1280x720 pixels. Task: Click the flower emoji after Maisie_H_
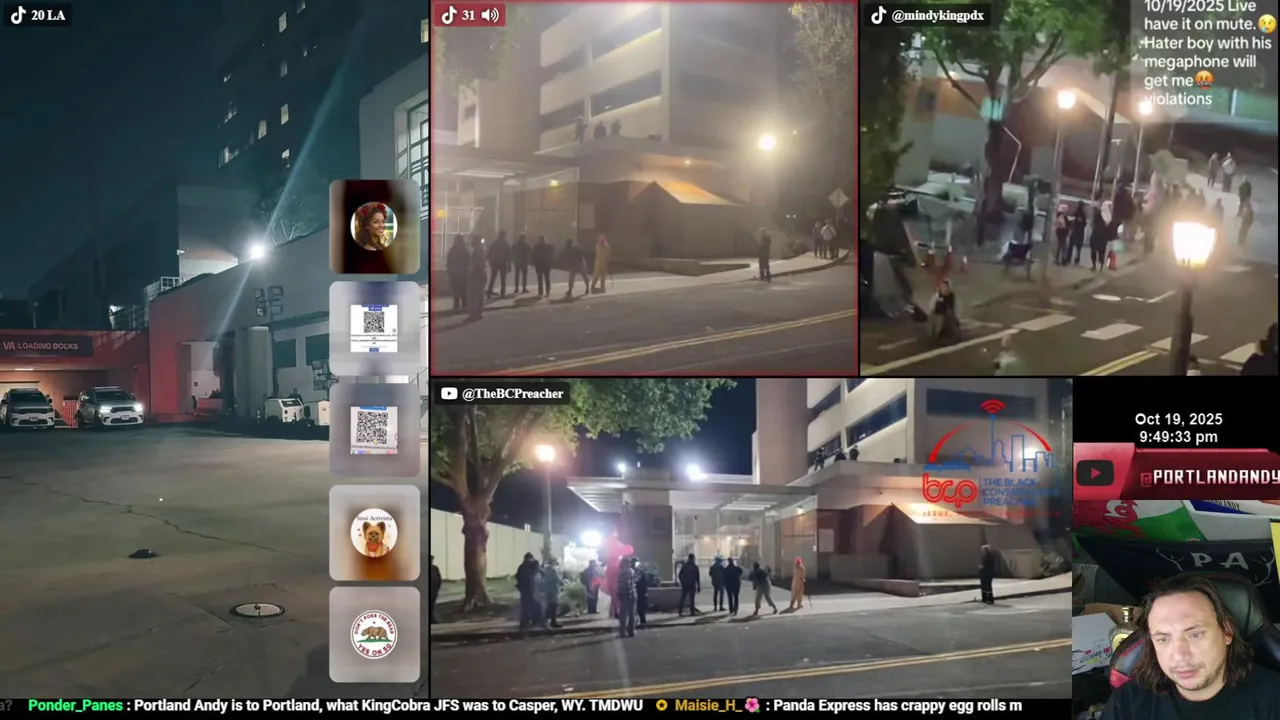pyautogui.click(x=752, y=705)
